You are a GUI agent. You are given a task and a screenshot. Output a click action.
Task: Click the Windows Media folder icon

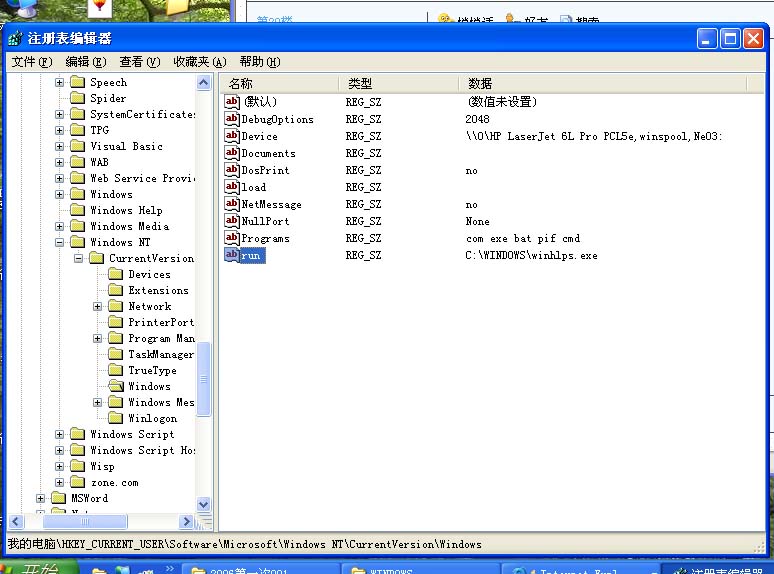click(77, 226)
